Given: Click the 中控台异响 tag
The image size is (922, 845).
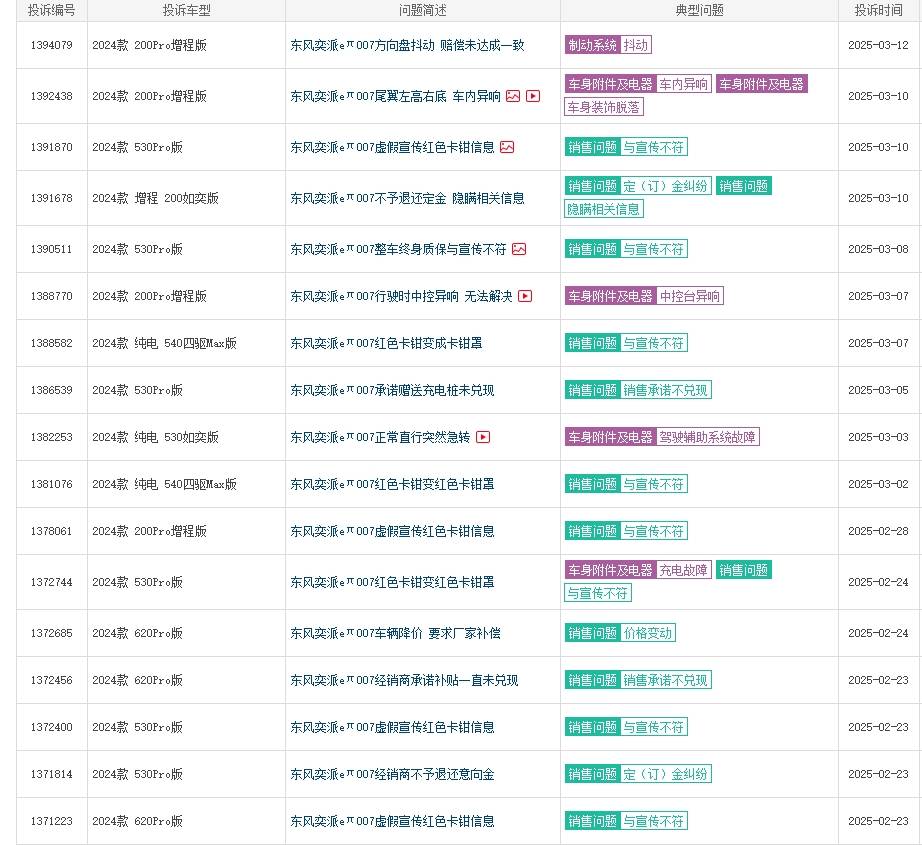Looking at the screenshot, I should (690, 296).
